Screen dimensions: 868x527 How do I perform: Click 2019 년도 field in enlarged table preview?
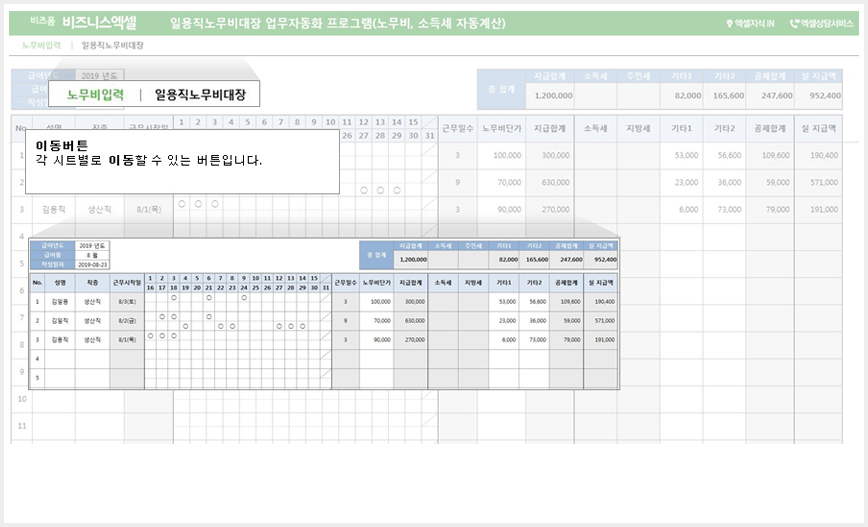point(92,246)
